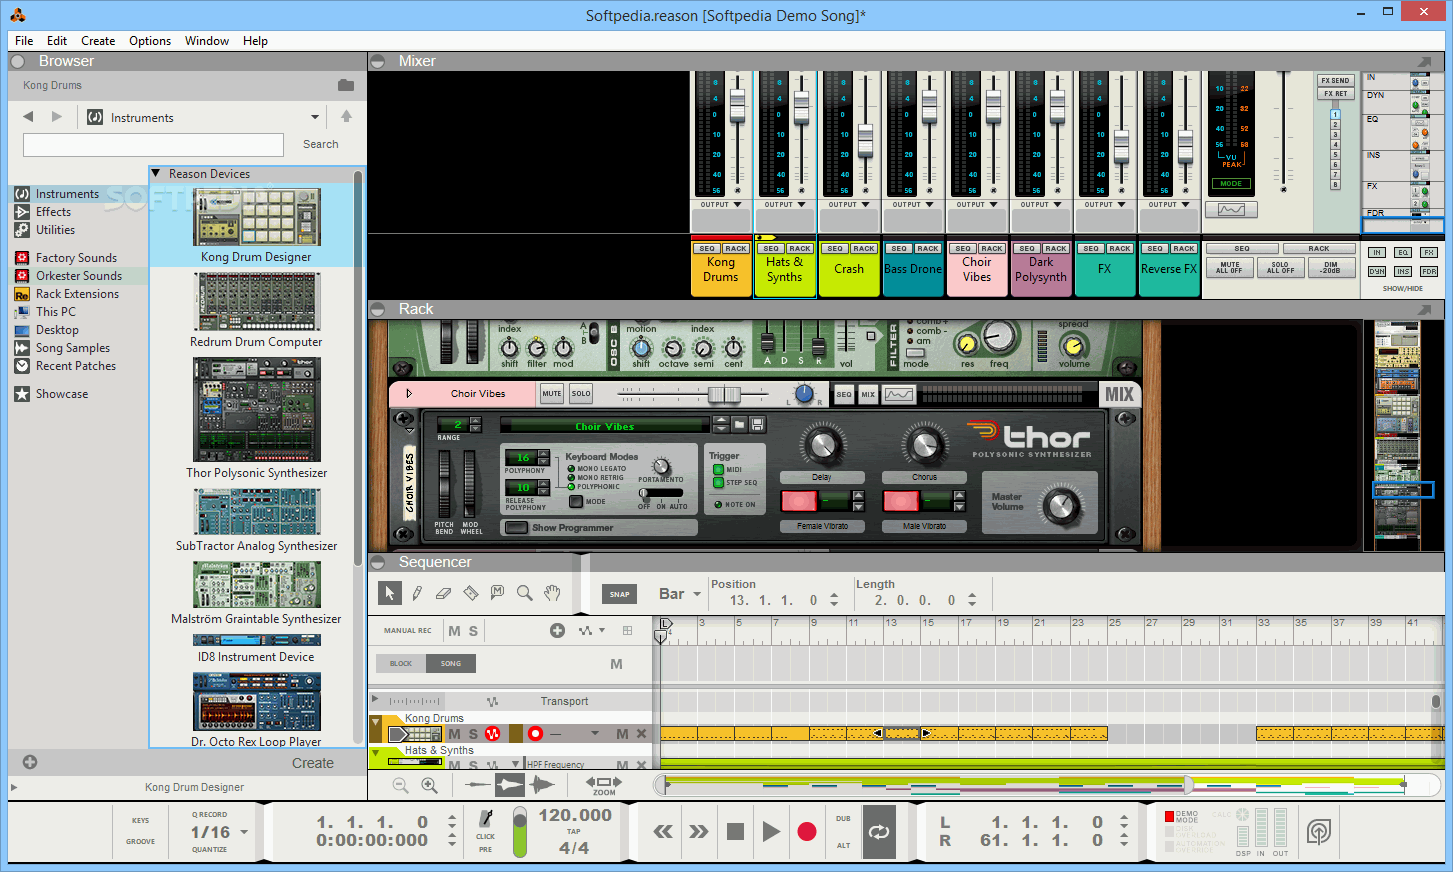Select the Magnify tool in the Sequencer

click(524, 593)
